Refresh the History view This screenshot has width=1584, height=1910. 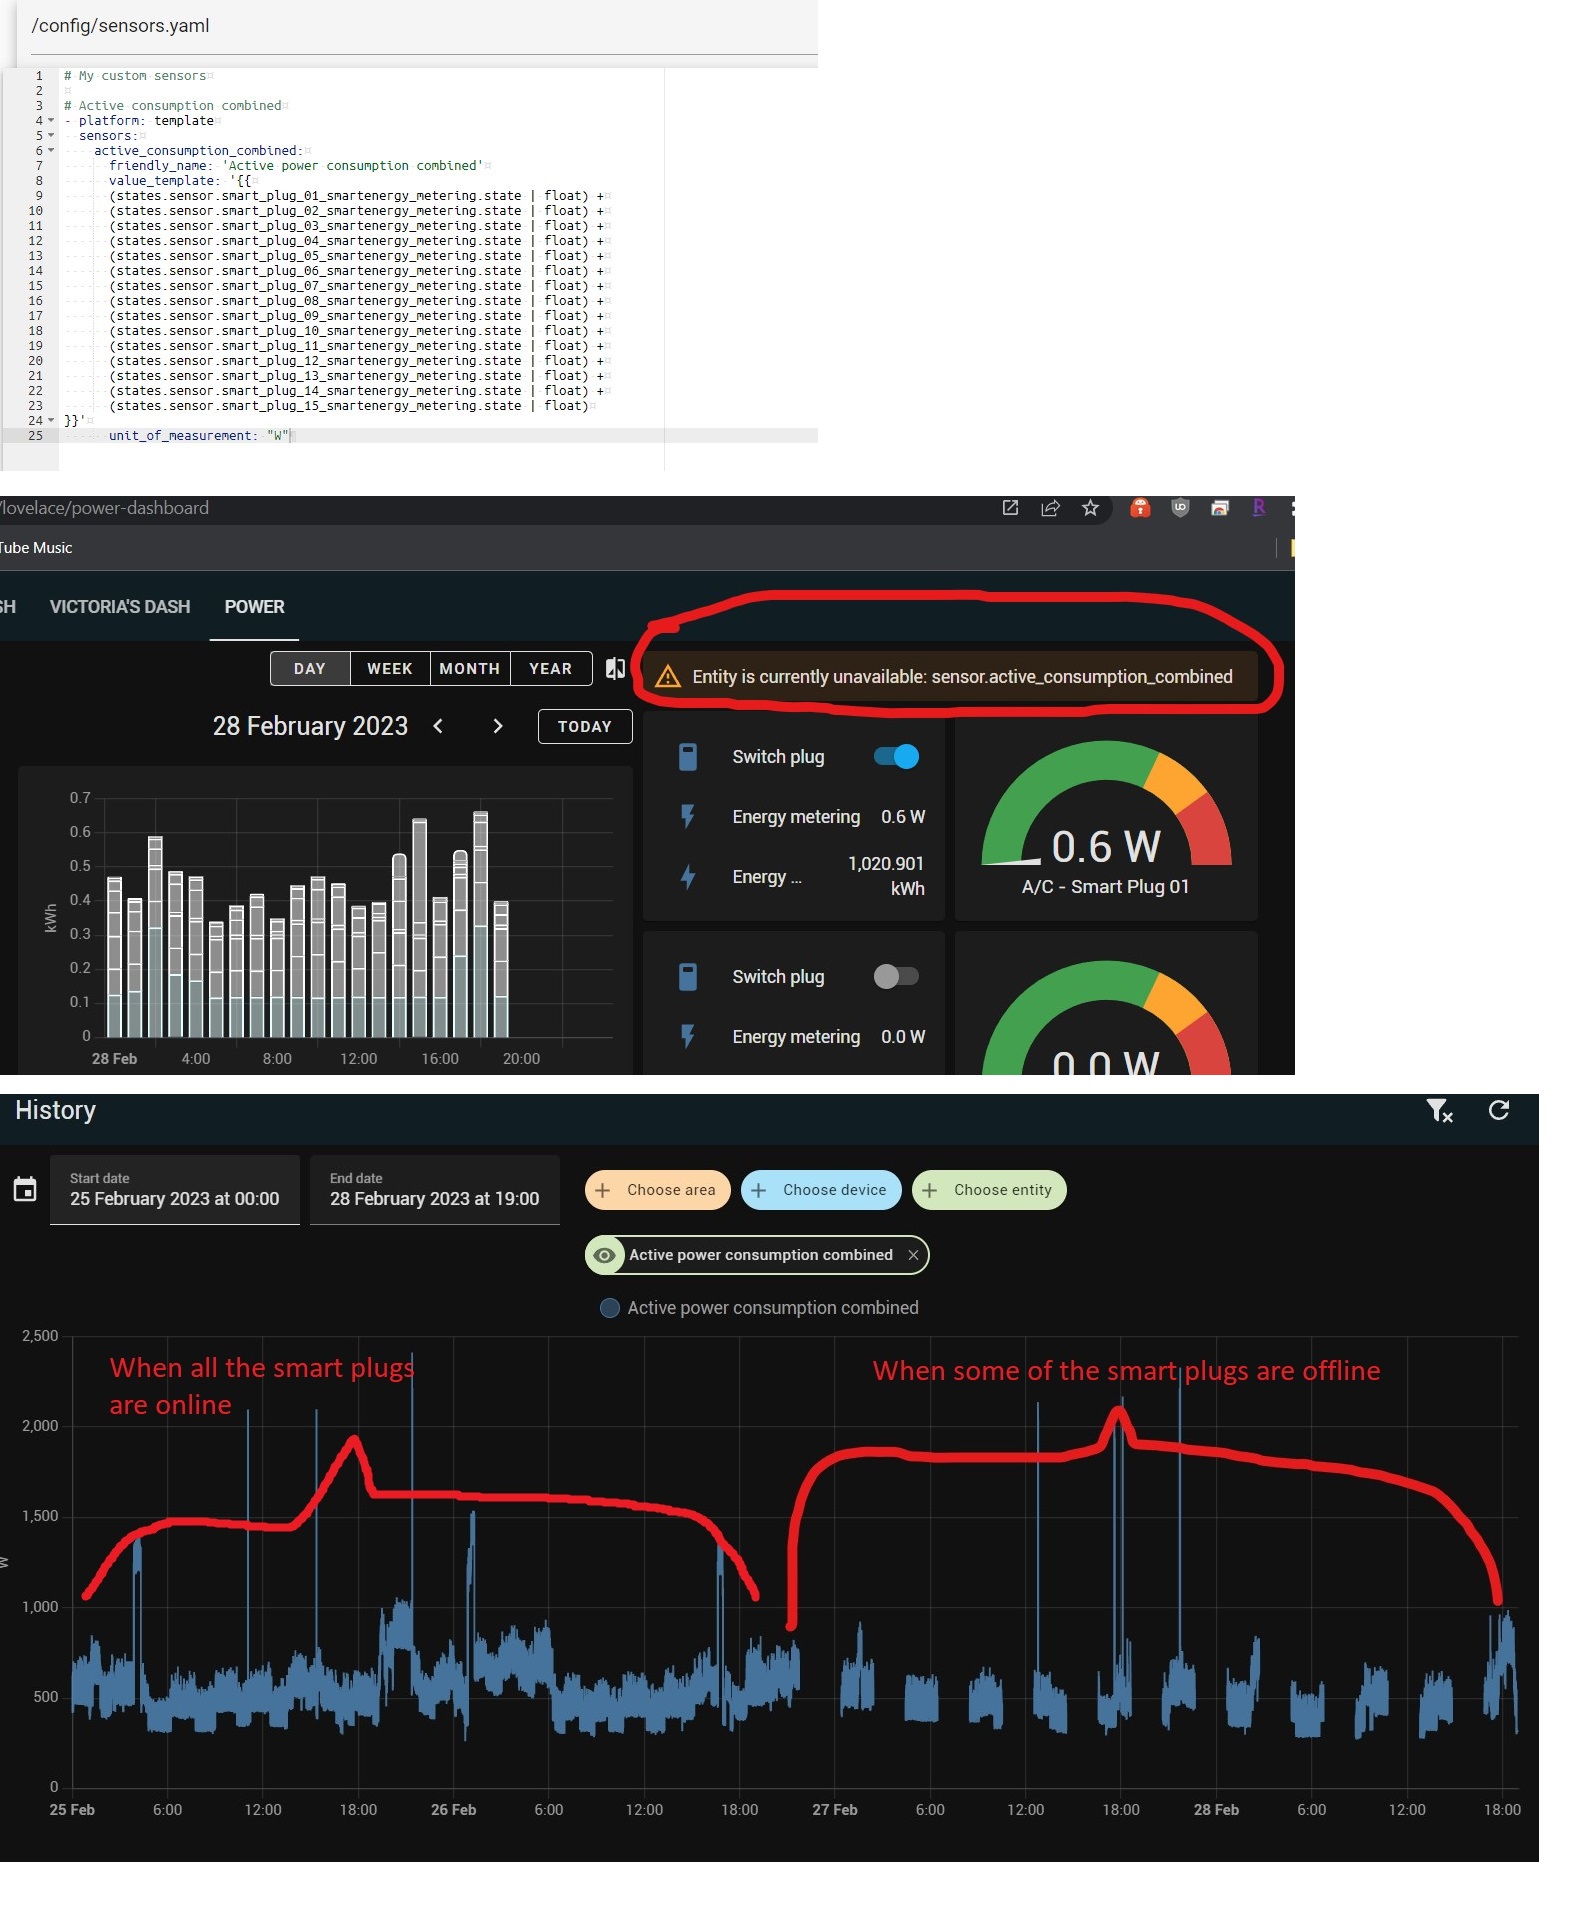point(1498,1110)
